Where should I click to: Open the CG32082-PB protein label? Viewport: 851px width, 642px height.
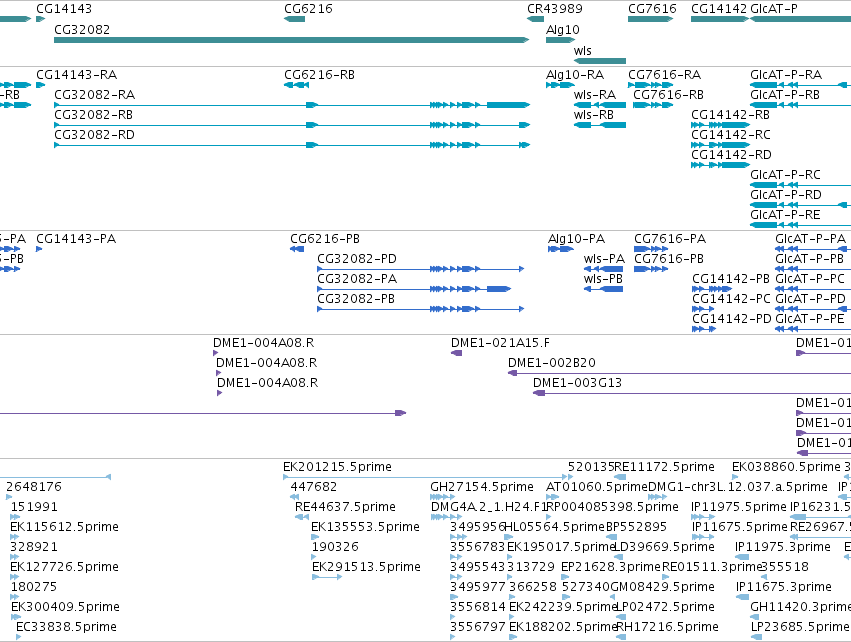[x=356, y=300]
